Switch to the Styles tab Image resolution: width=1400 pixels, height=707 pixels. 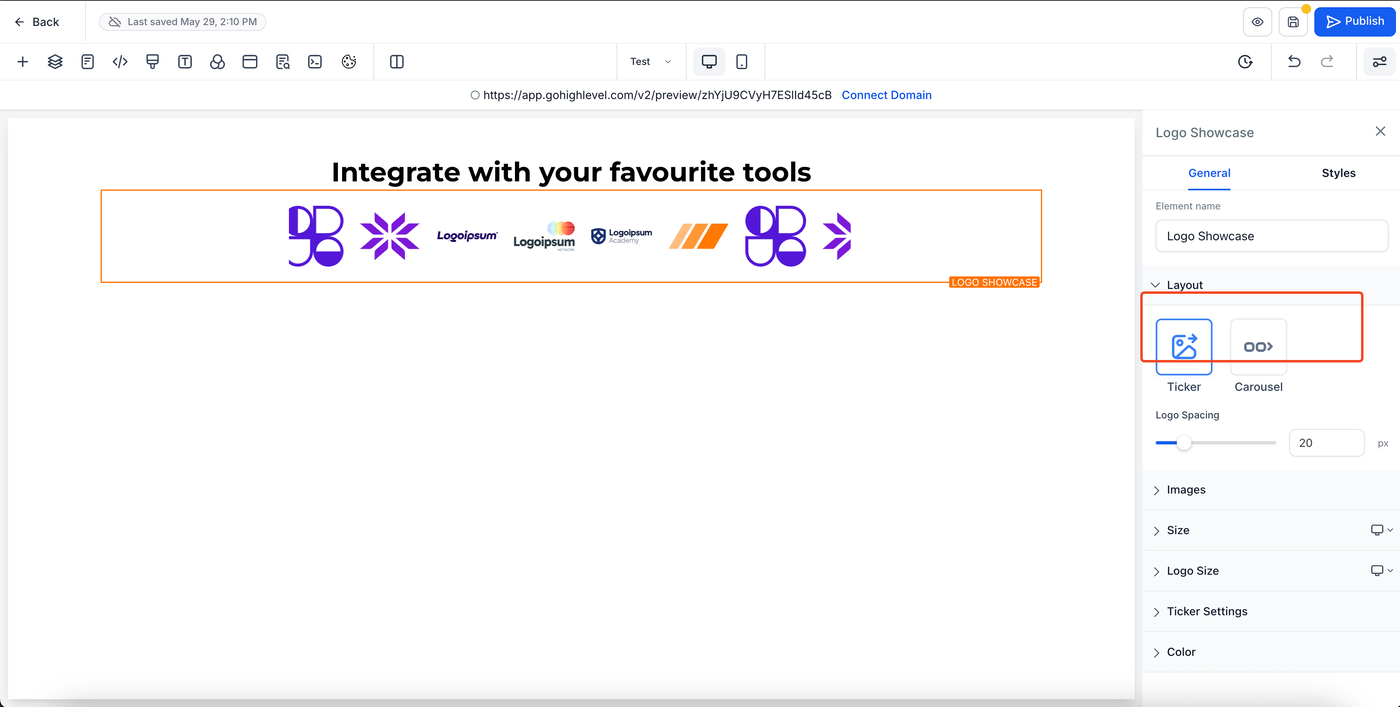1338,173
